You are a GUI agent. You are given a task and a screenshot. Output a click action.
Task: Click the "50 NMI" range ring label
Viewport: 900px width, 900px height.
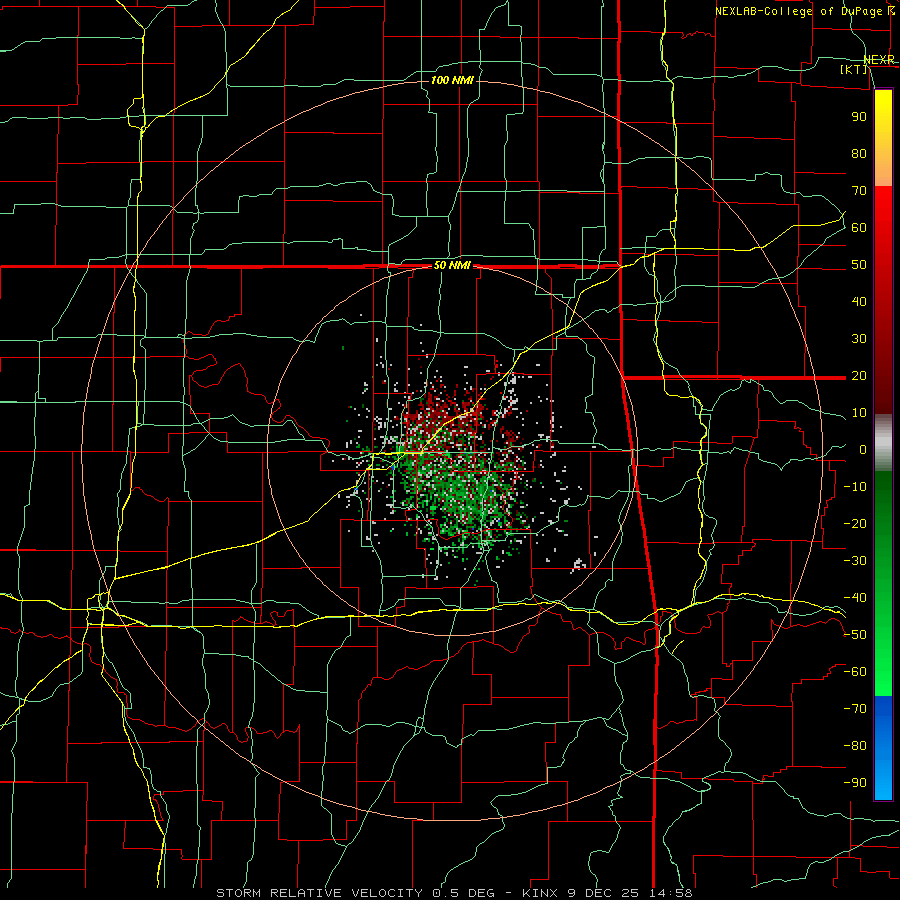452,265
